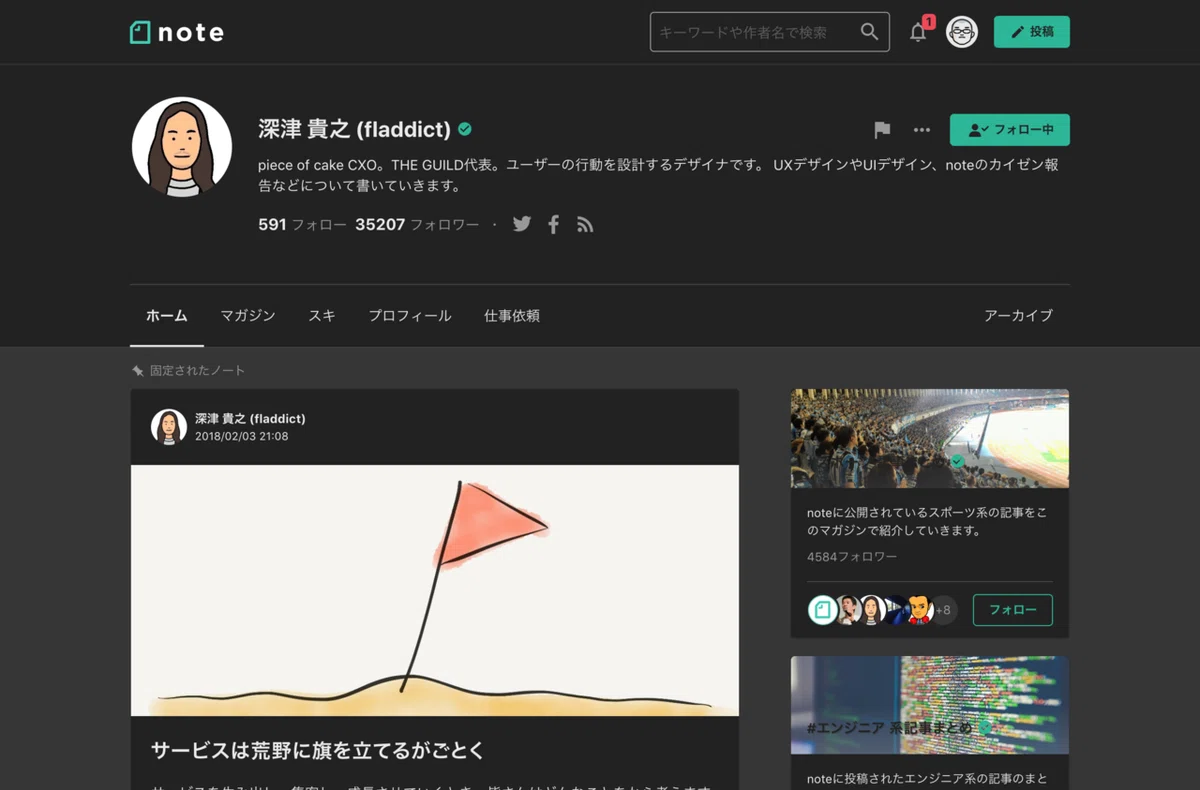The height and width of the screenshot is (790, 1200).
Task: Open the アーカイブ archive tab
Action: [x=1018, y=316]
